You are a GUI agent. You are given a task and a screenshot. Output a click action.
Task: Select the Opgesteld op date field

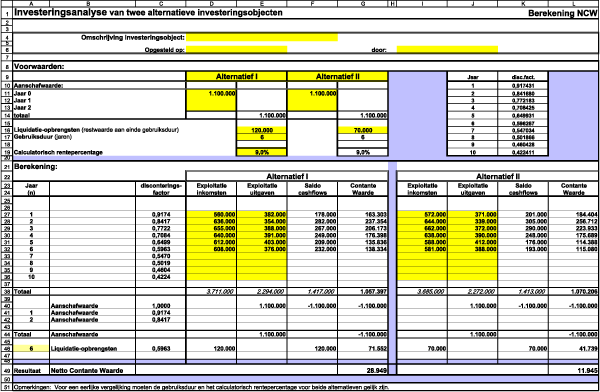pyautogui.click(x=236, y=50)
